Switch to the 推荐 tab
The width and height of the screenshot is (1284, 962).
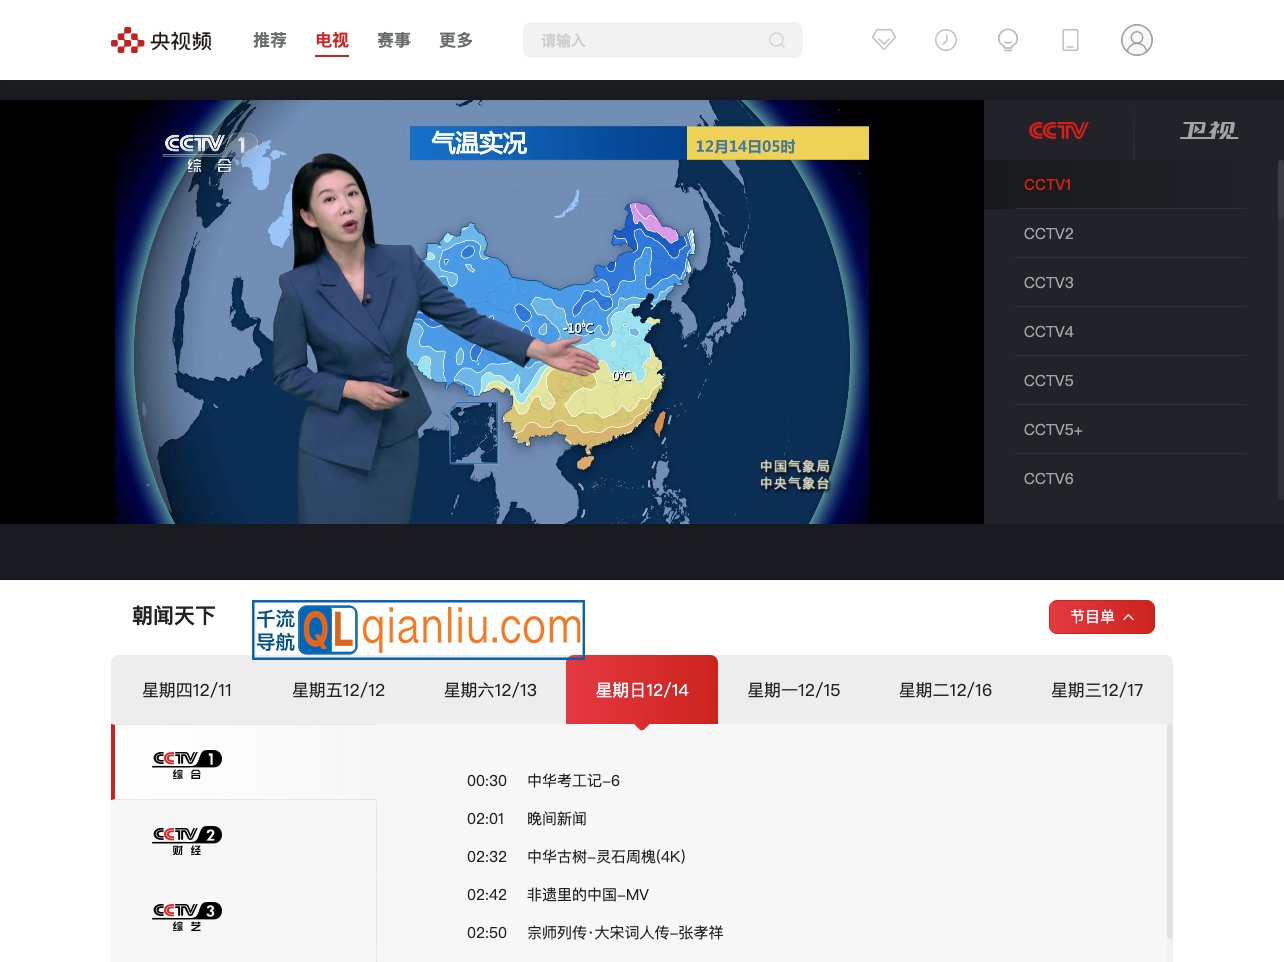pyautogui.click(x=269, y=40)
